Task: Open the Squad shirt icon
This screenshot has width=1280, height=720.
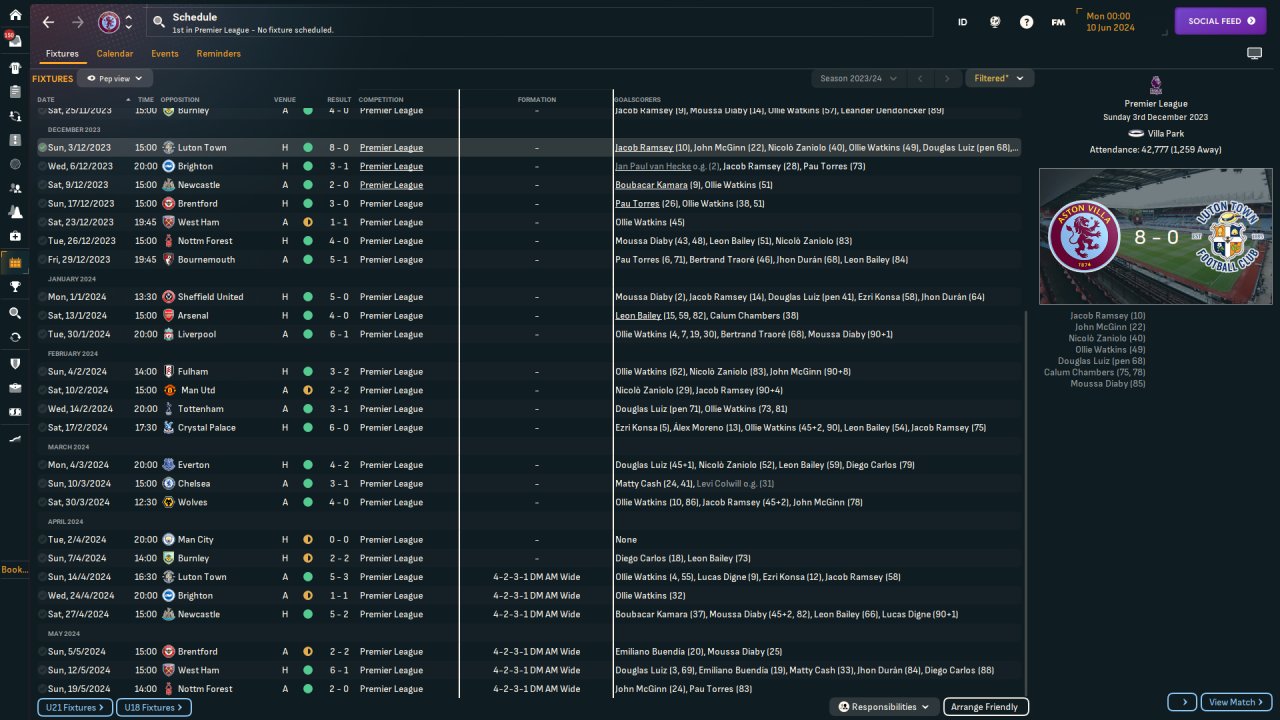Action: click(x=15, y=68)
